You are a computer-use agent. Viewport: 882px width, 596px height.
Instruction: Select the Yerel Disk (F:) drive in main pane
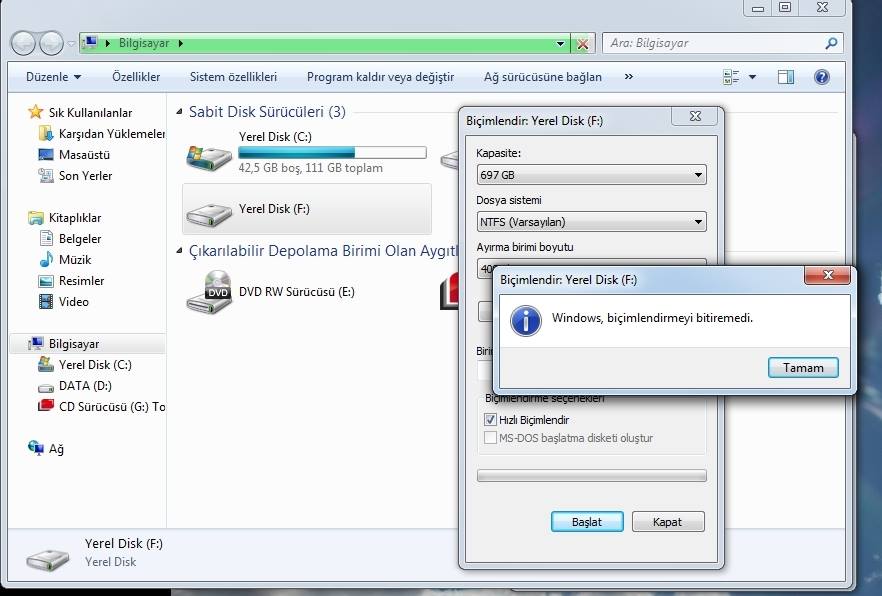[307, 209]
